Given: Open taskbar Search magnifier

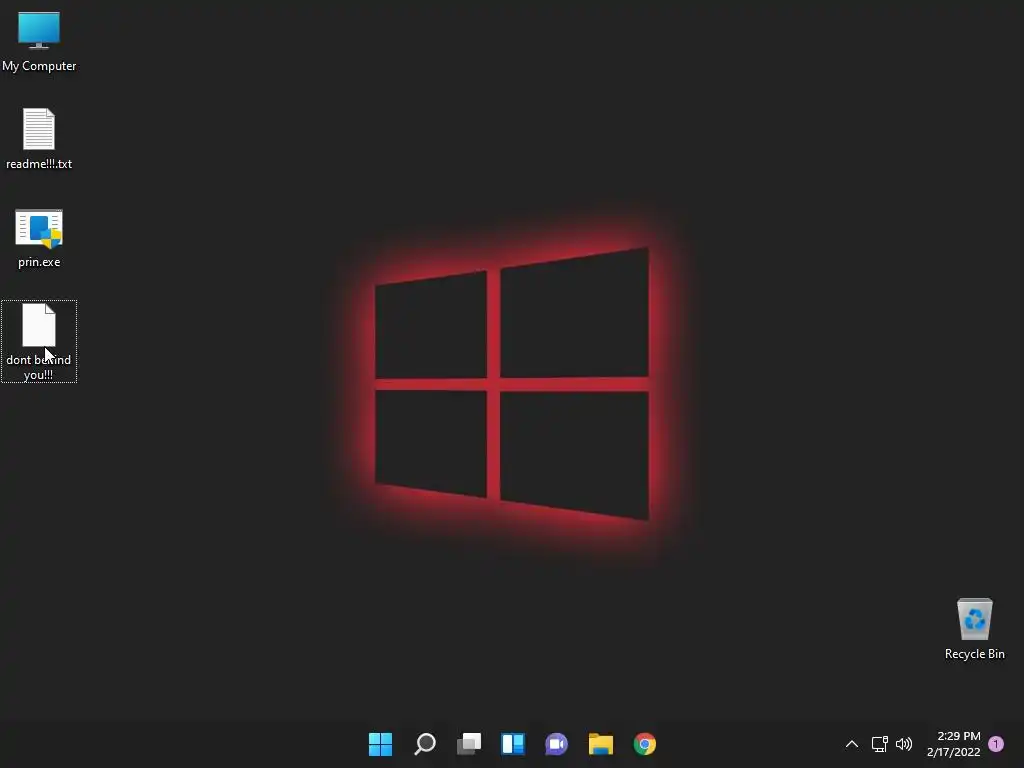Looking at the screenshot, I should [424, 744].
